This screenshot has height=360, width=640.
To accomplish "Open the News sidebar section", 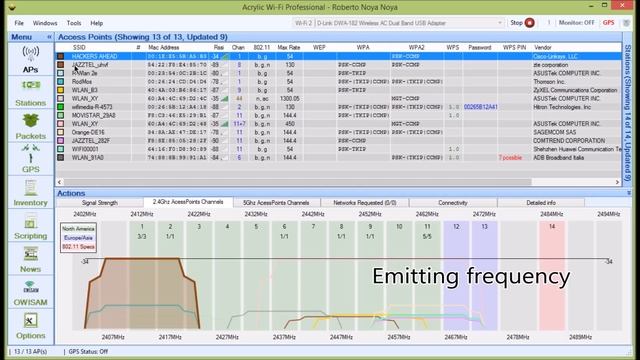I will point(31,259).
